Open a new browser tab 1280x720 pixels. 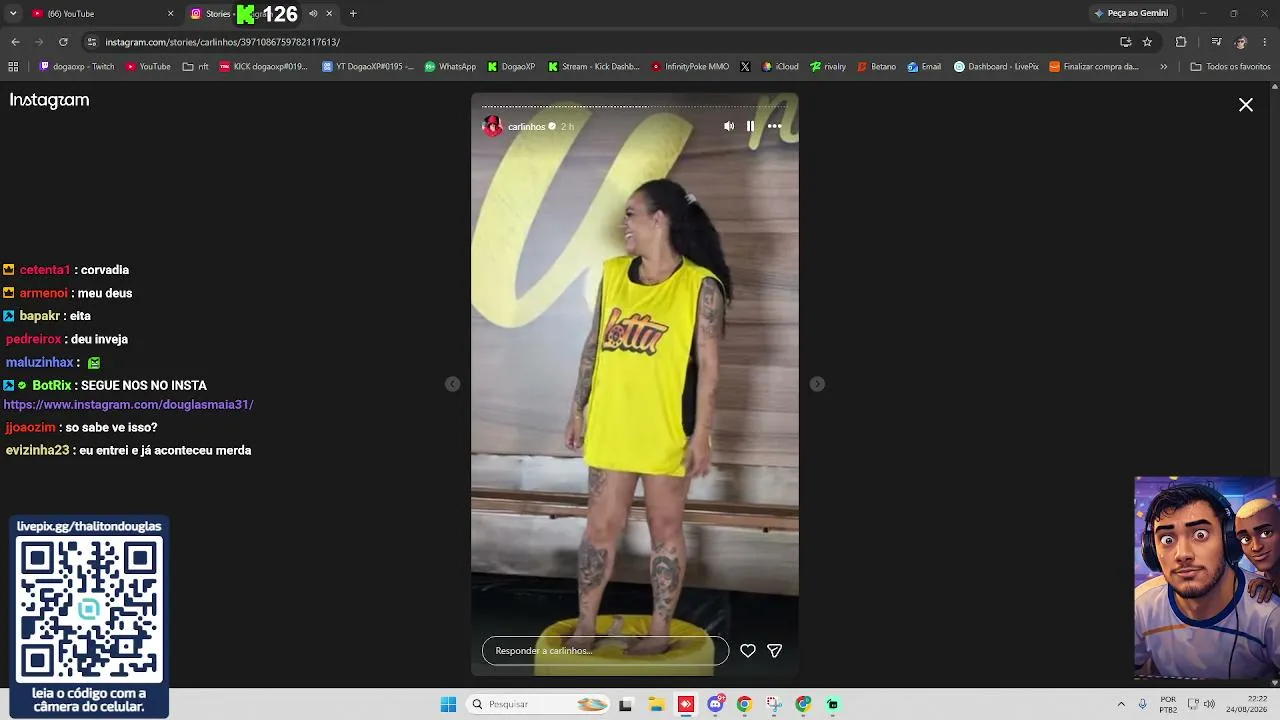click(353, 14)
